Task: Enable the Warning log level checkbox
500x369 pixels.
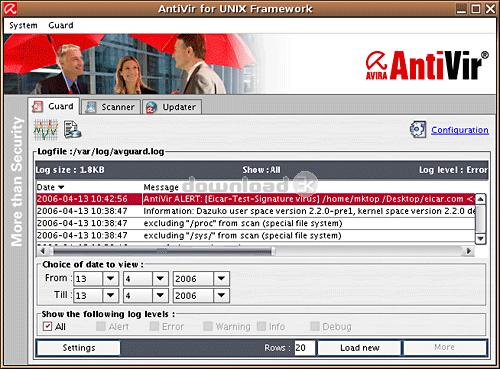Action: tap(208, 326)
